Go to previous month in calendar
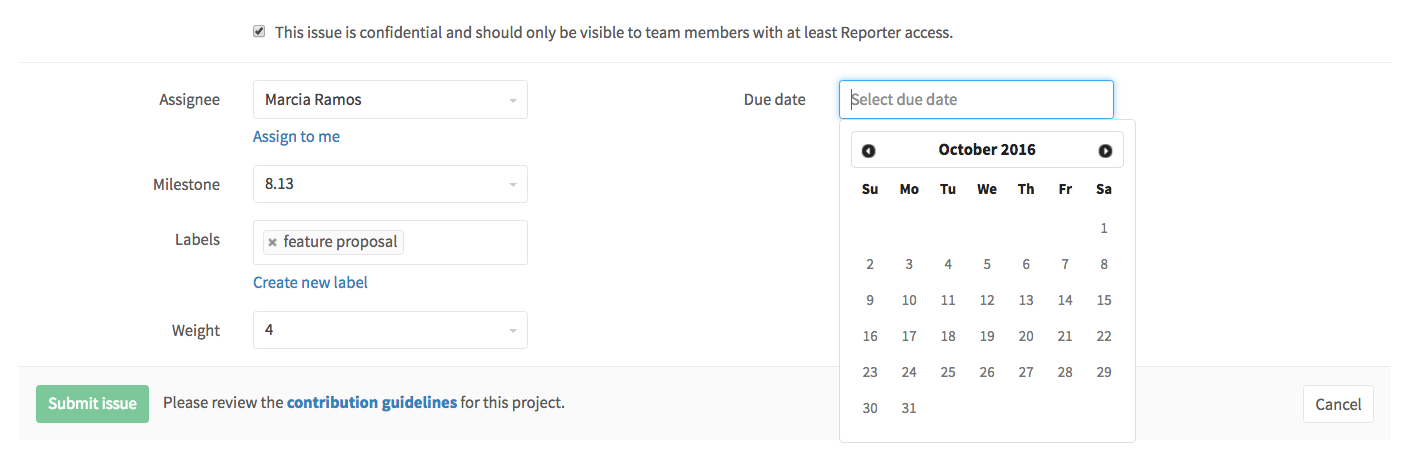The image size is (1415, 455). 868,151
